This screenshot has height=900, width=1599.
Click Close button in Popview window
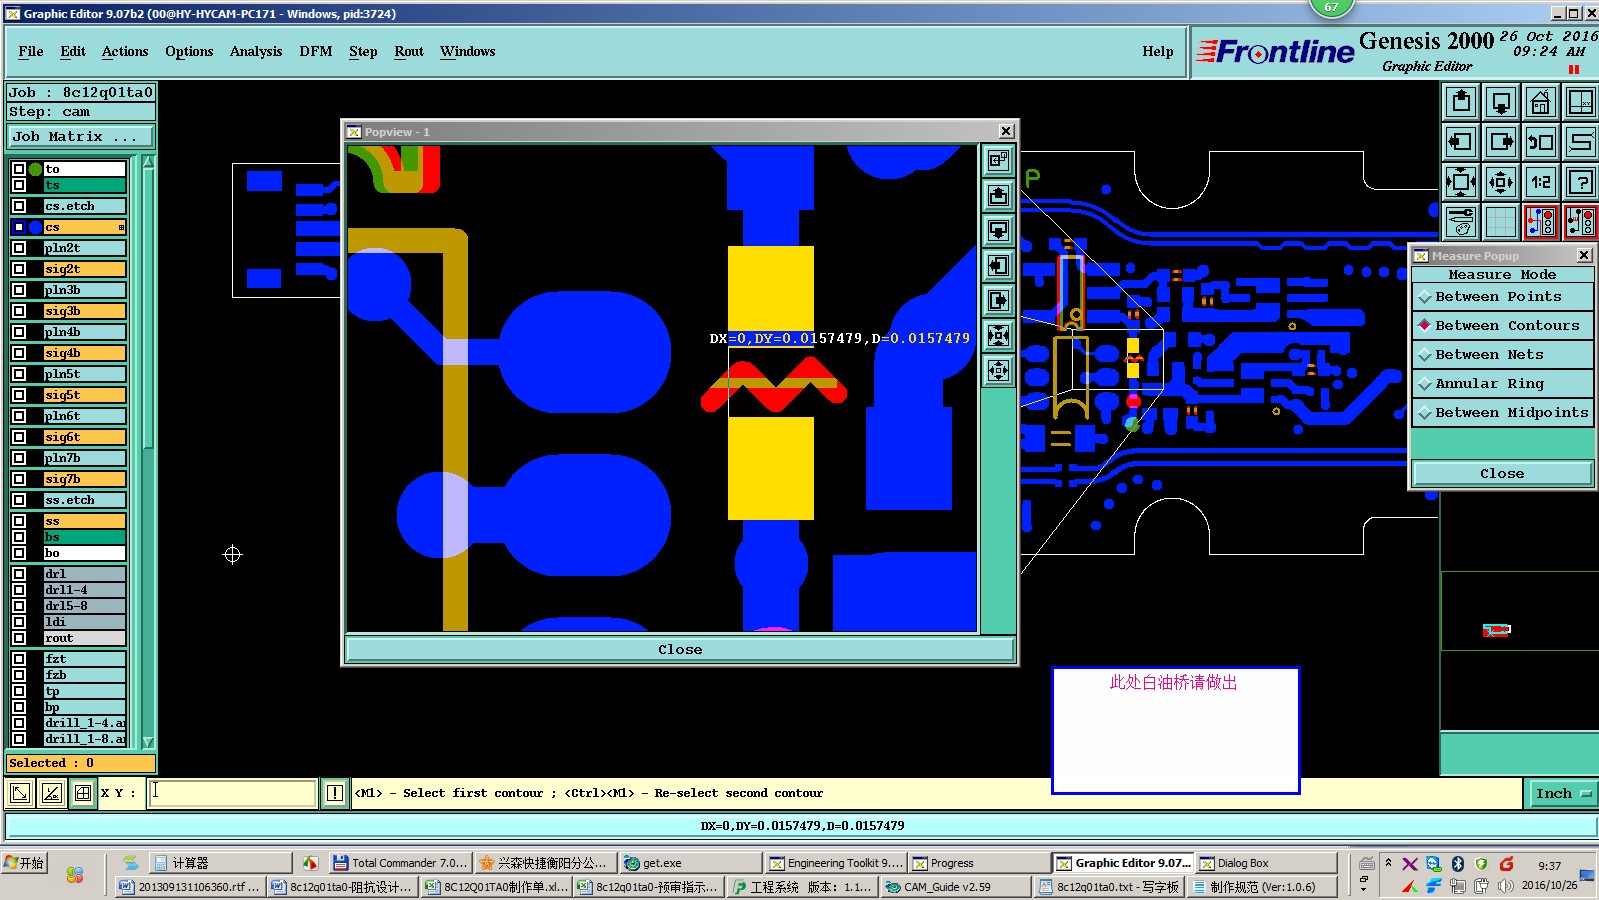[680, 650]
